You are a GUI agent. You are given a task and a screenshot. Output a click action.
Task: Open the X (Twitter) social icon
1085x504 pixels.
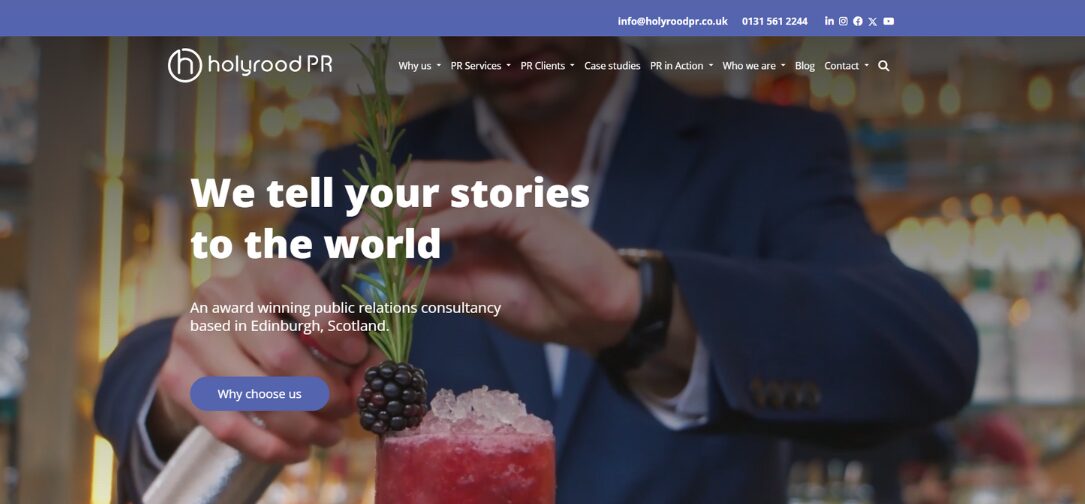click(x=872, y=21)
